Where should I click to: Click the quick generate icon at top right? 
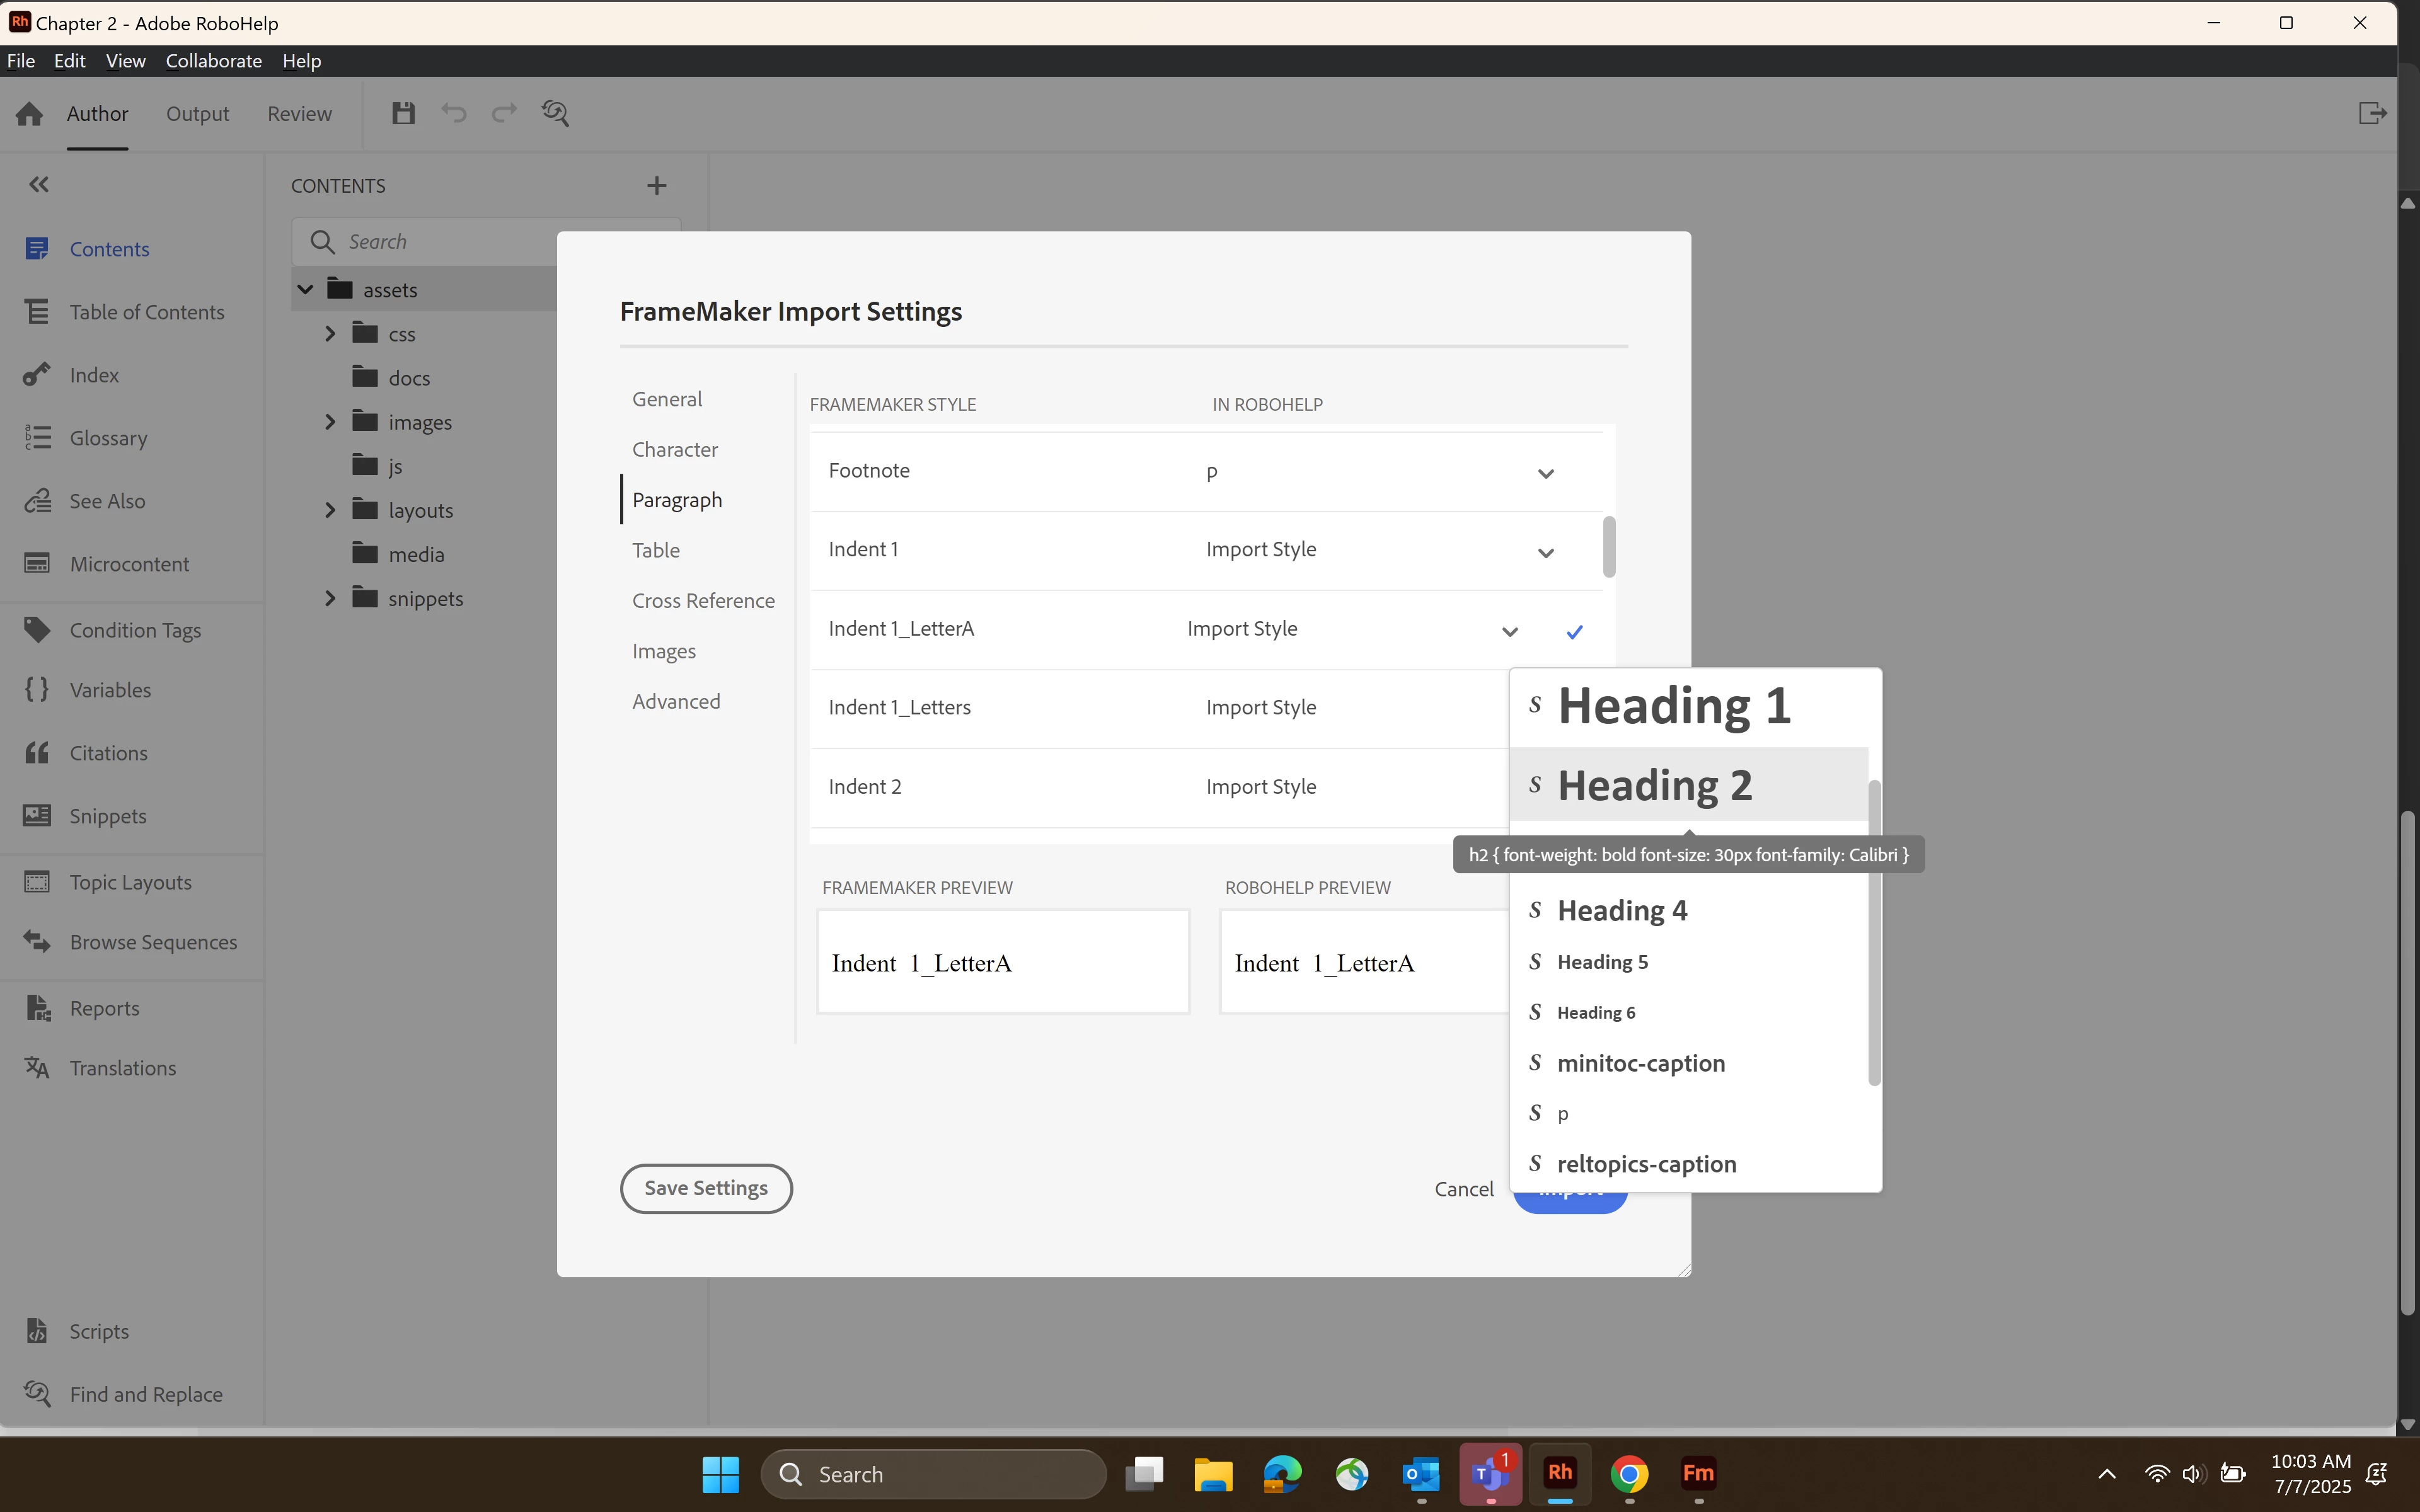click(2372, 113)
